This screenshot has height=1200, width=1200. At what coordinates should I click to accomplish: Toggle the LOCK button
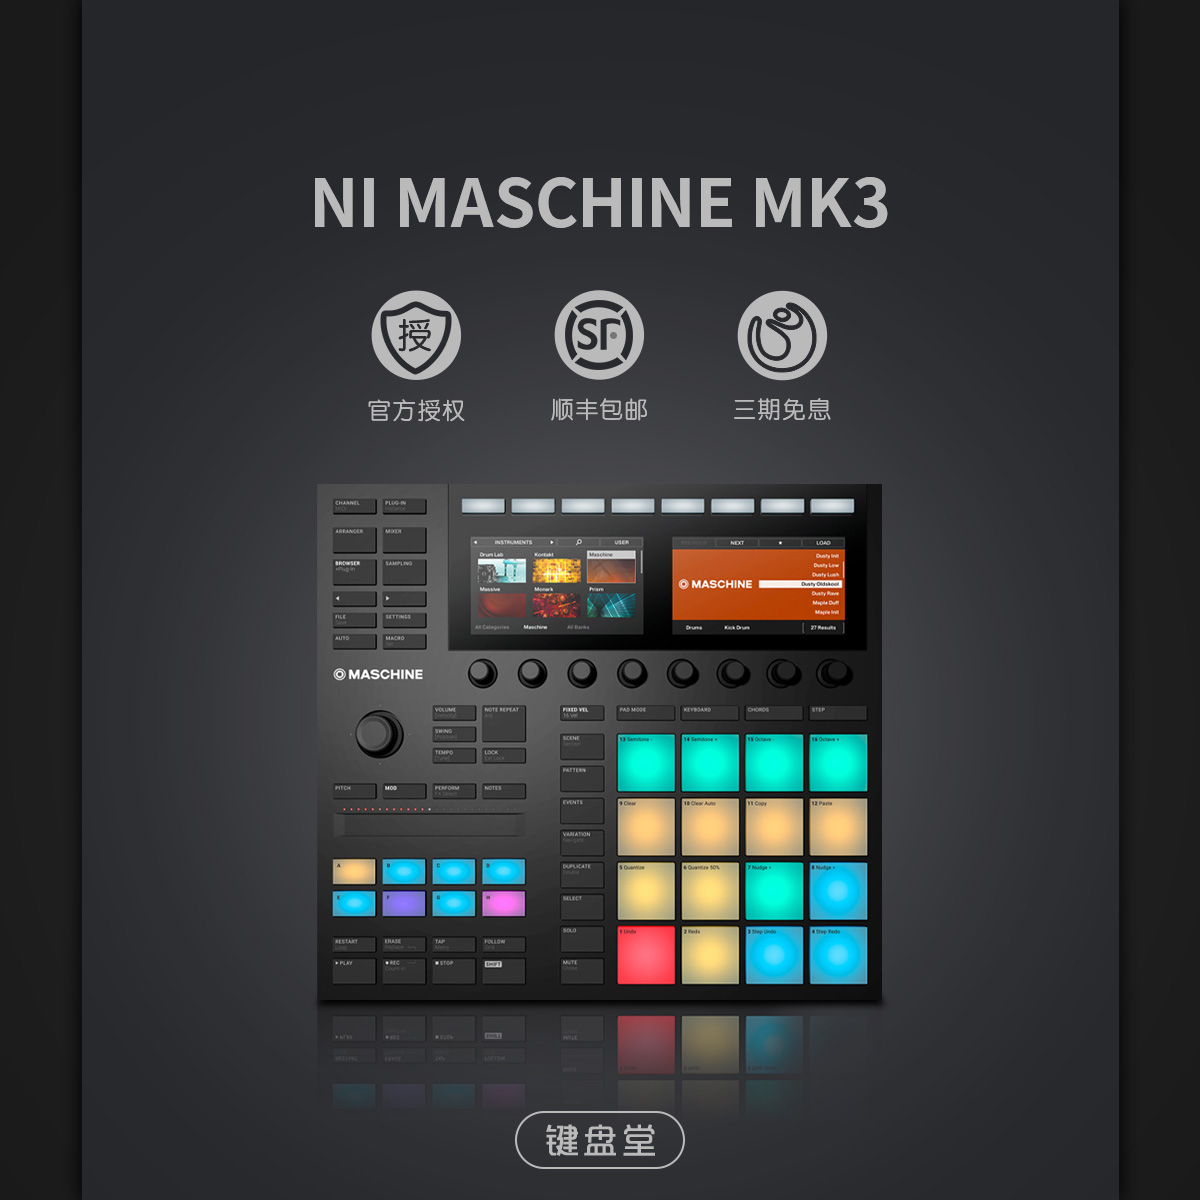coord(504,755)
